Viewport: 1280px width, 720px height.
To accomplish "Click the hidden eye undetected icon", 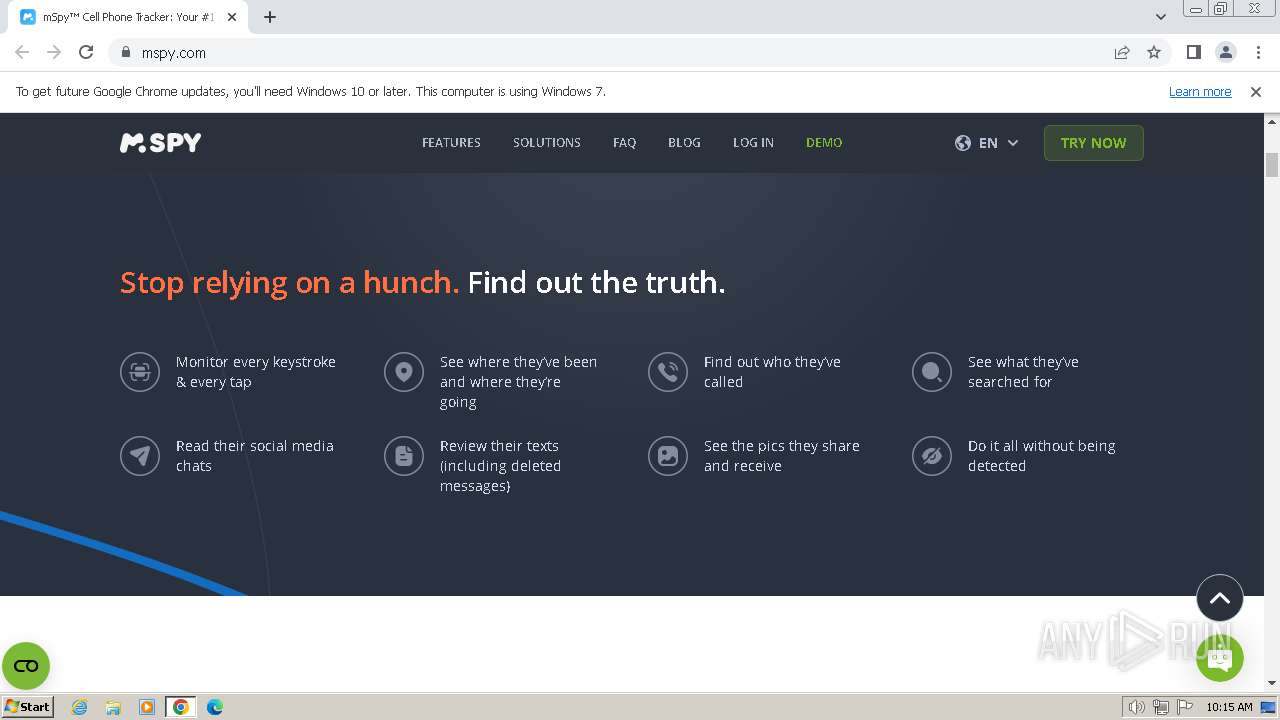I will click(932, 456).
